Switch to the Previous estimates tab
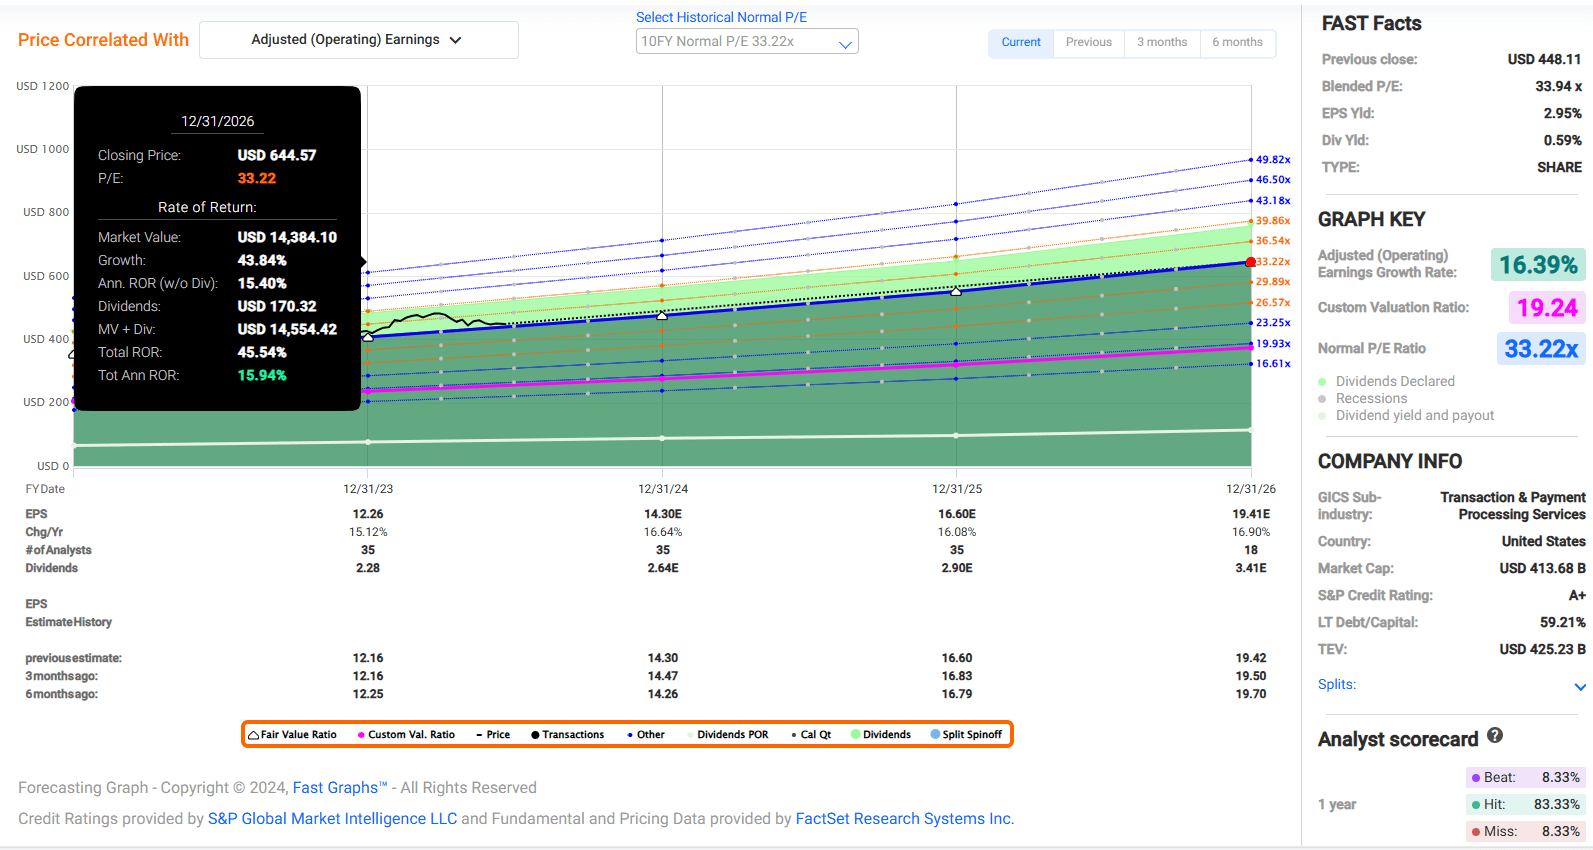Viewport: 1593px width, 850px height. coord(1088,42)
